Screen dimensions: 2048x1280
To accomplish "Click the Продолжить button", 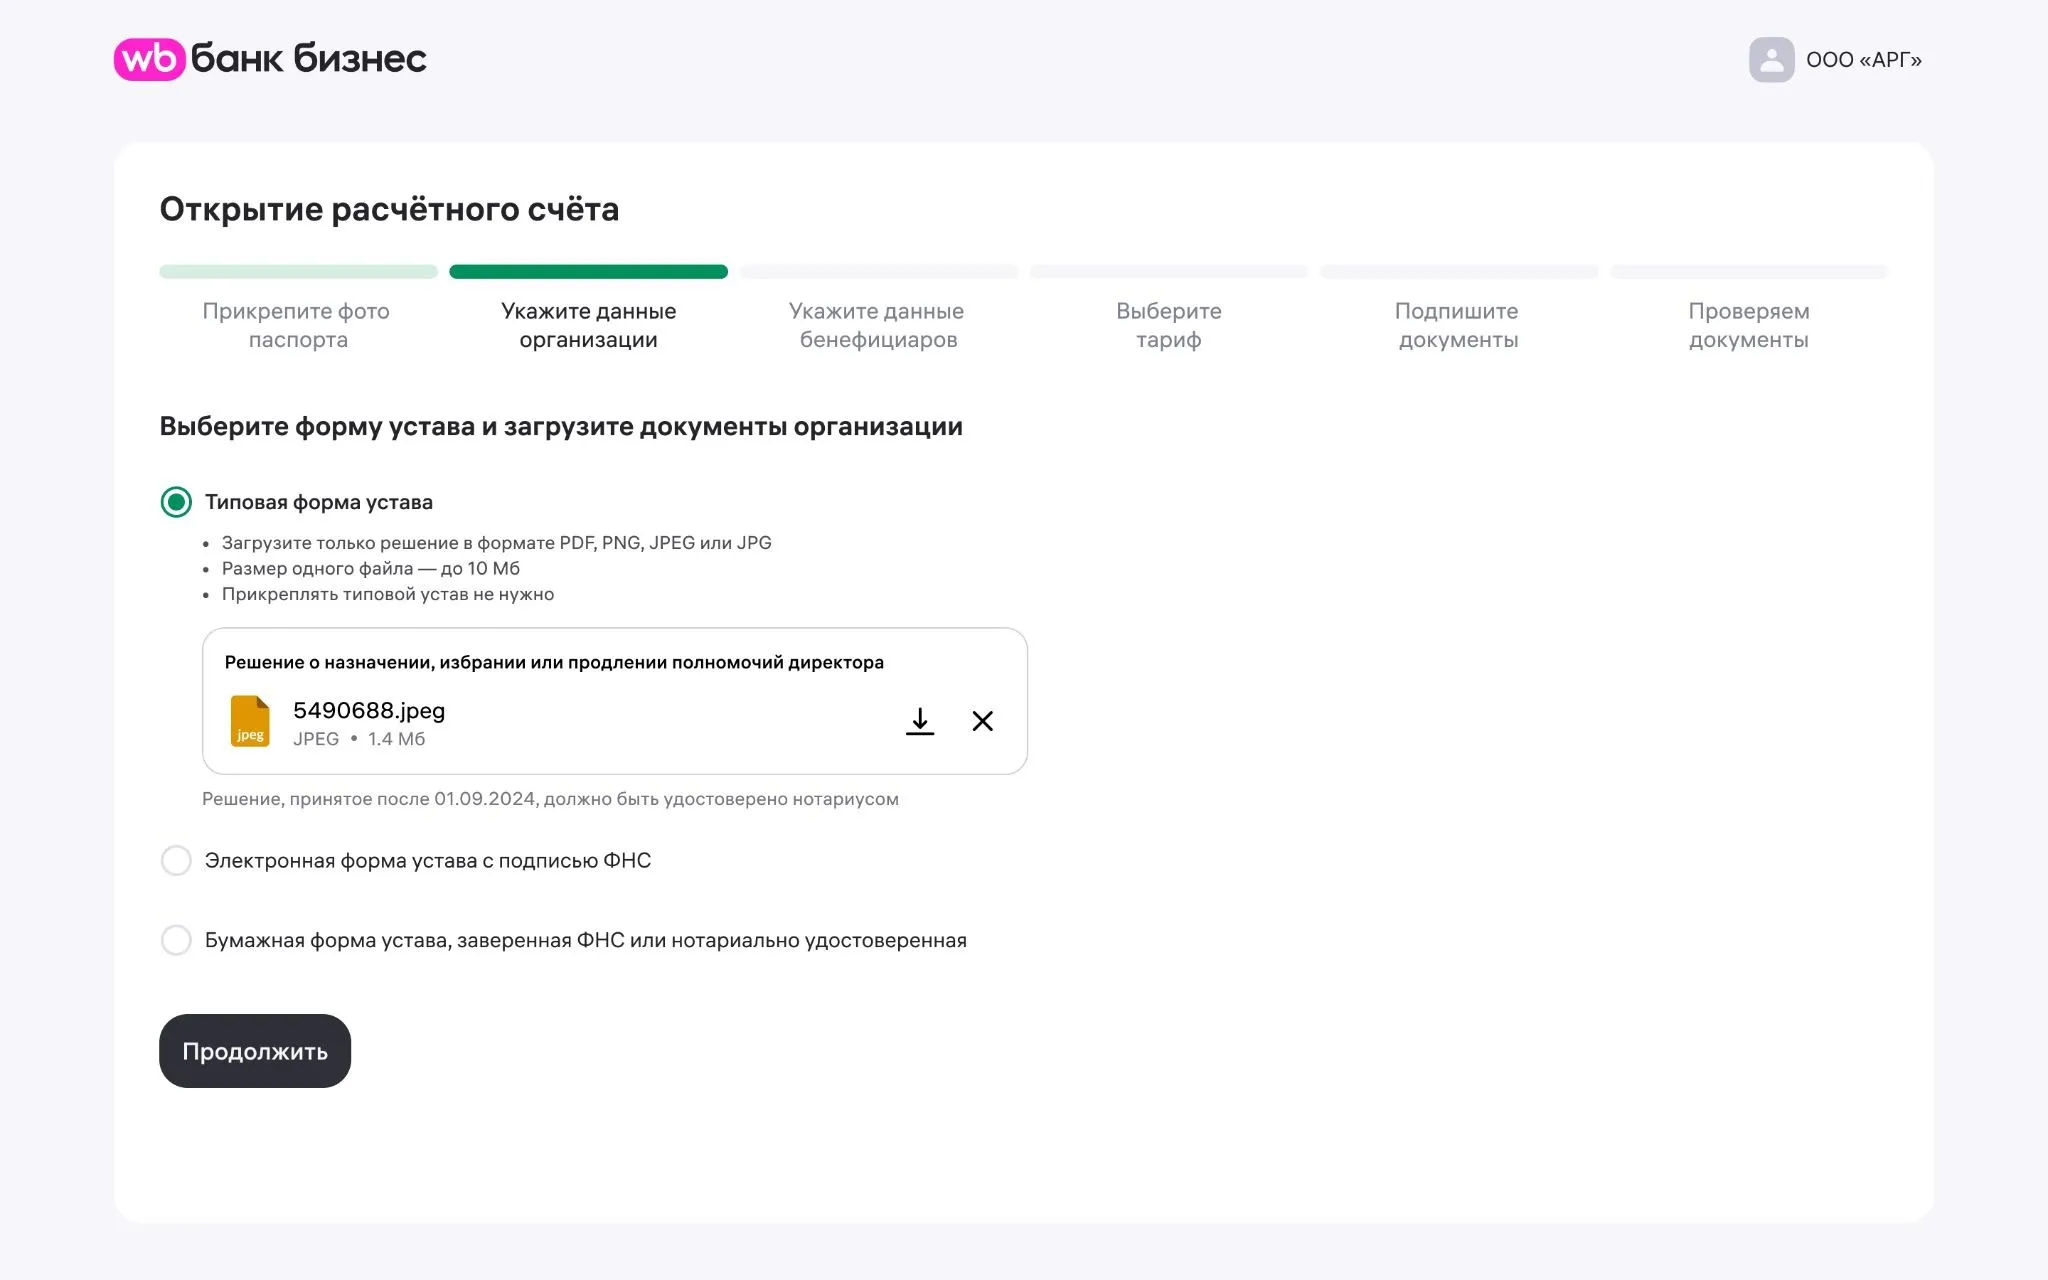I will [255, 1051].
